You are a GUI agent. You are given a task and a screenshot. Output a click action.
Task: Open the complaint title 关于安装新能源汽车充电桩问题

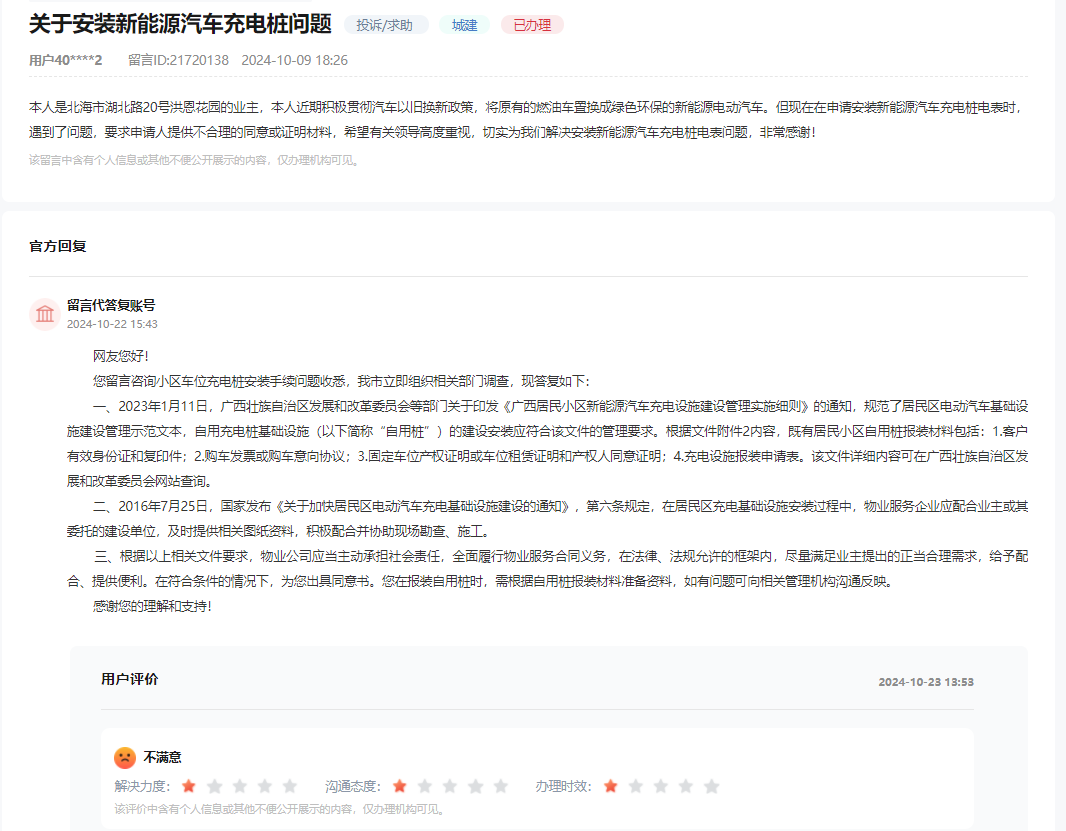pos(176,24)
